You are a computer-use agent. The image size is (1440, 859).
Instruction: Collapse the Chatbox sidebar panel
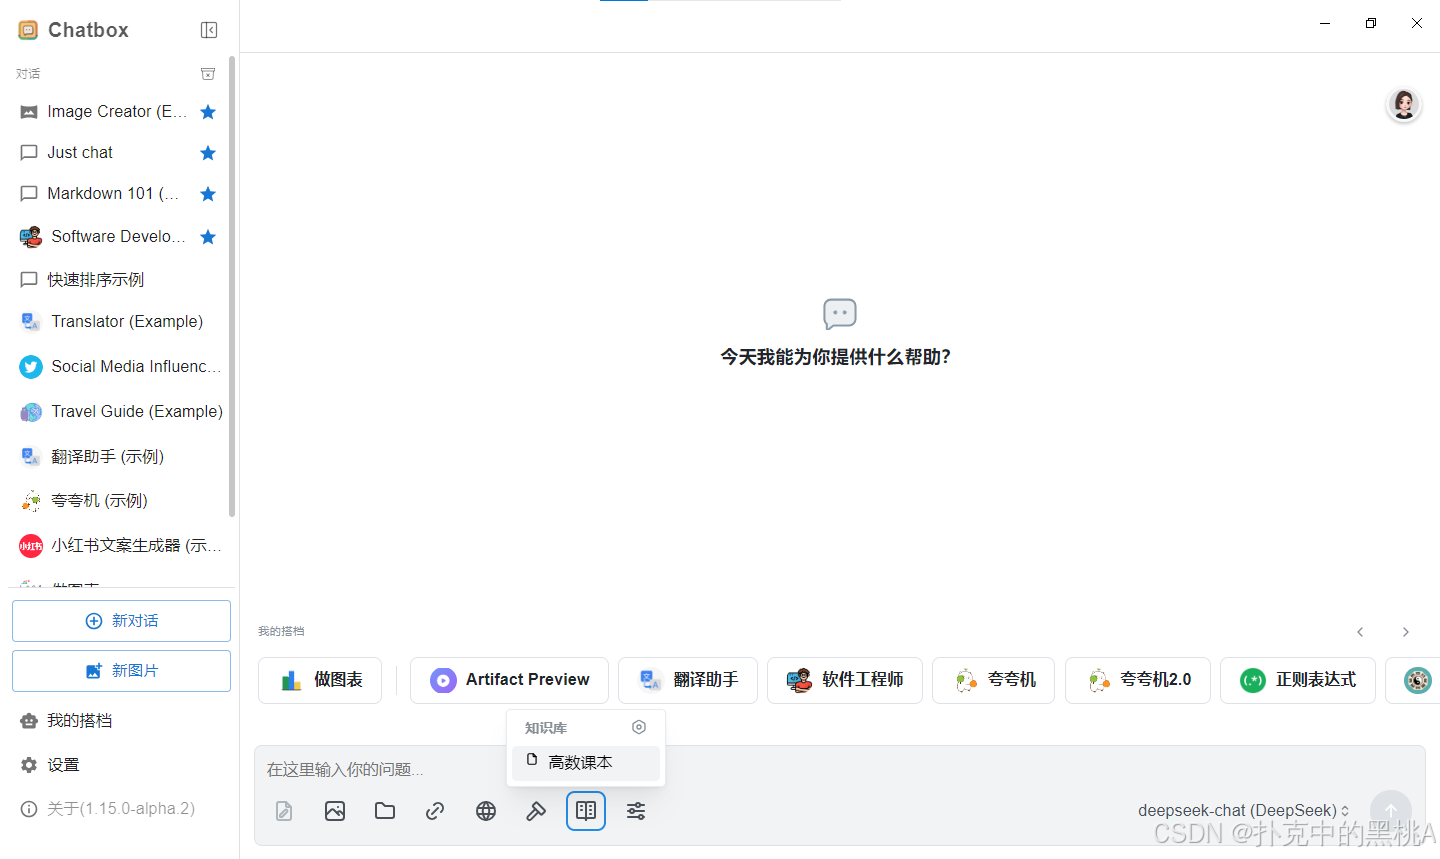point(209,30)
